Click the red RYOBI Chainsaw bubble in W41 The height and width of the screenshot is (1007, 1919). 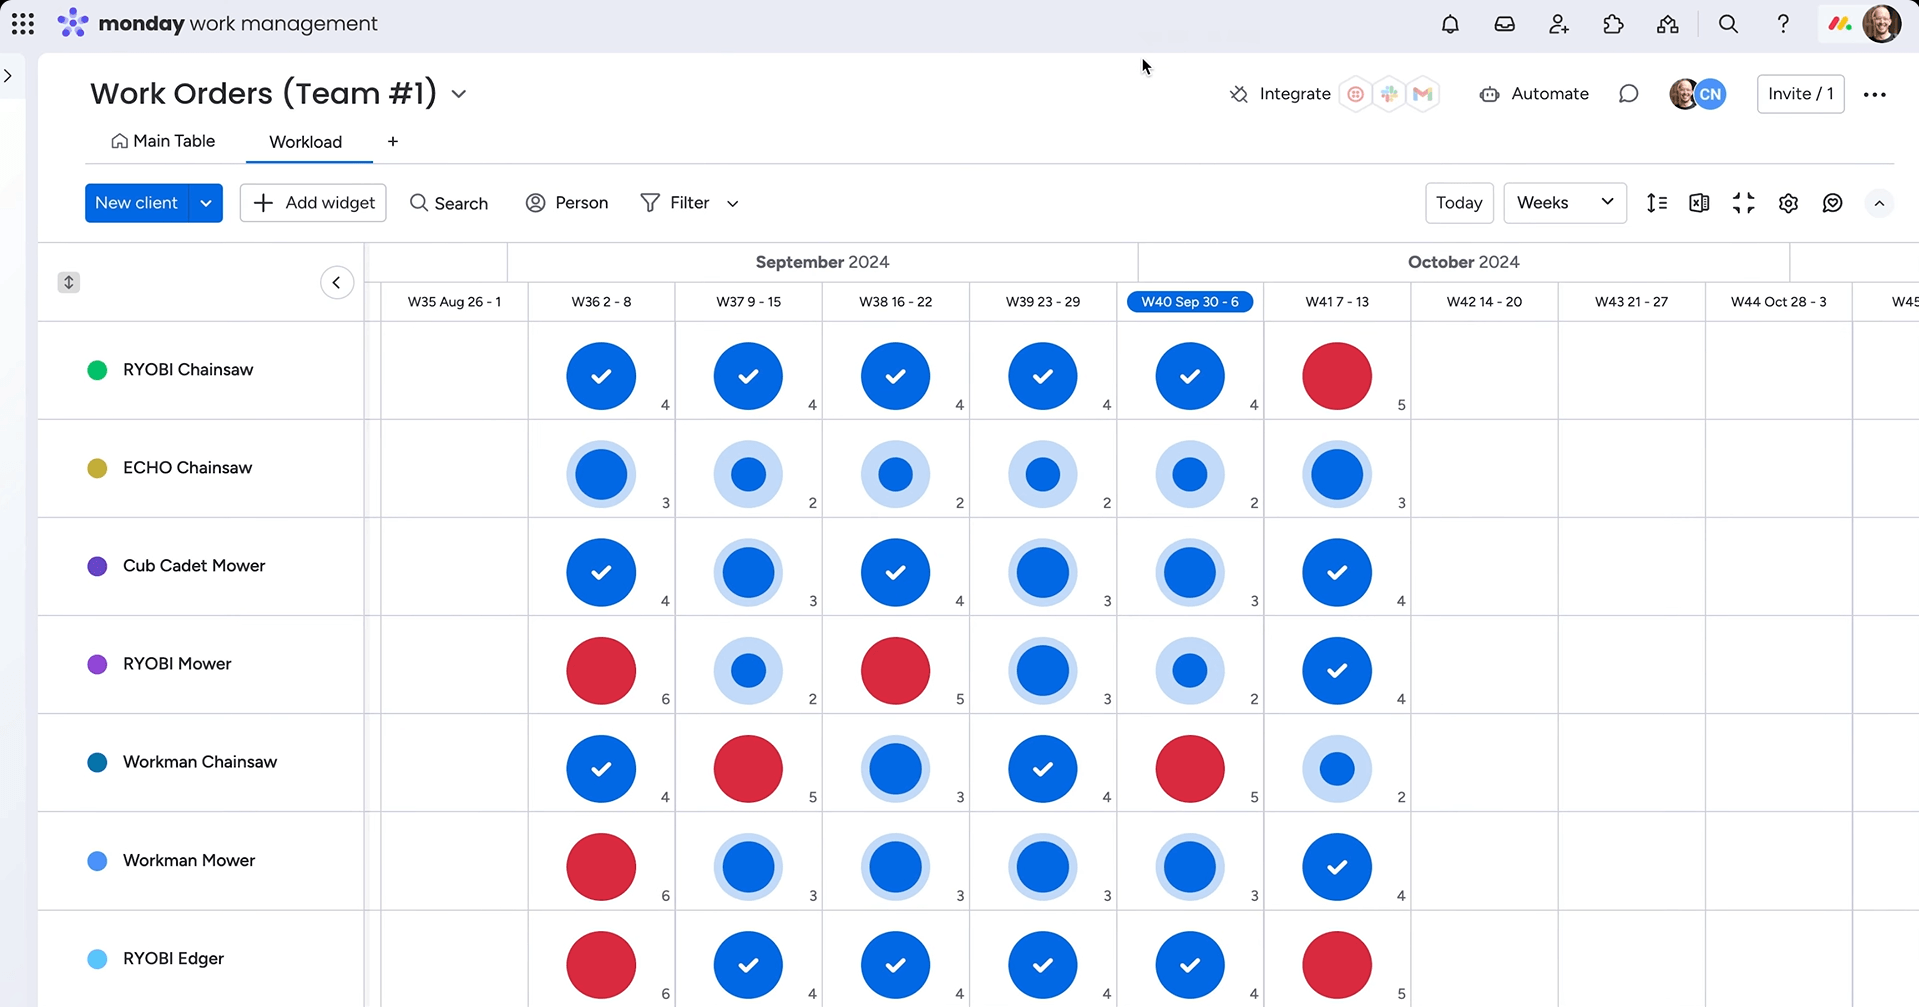click(1337, 377)
